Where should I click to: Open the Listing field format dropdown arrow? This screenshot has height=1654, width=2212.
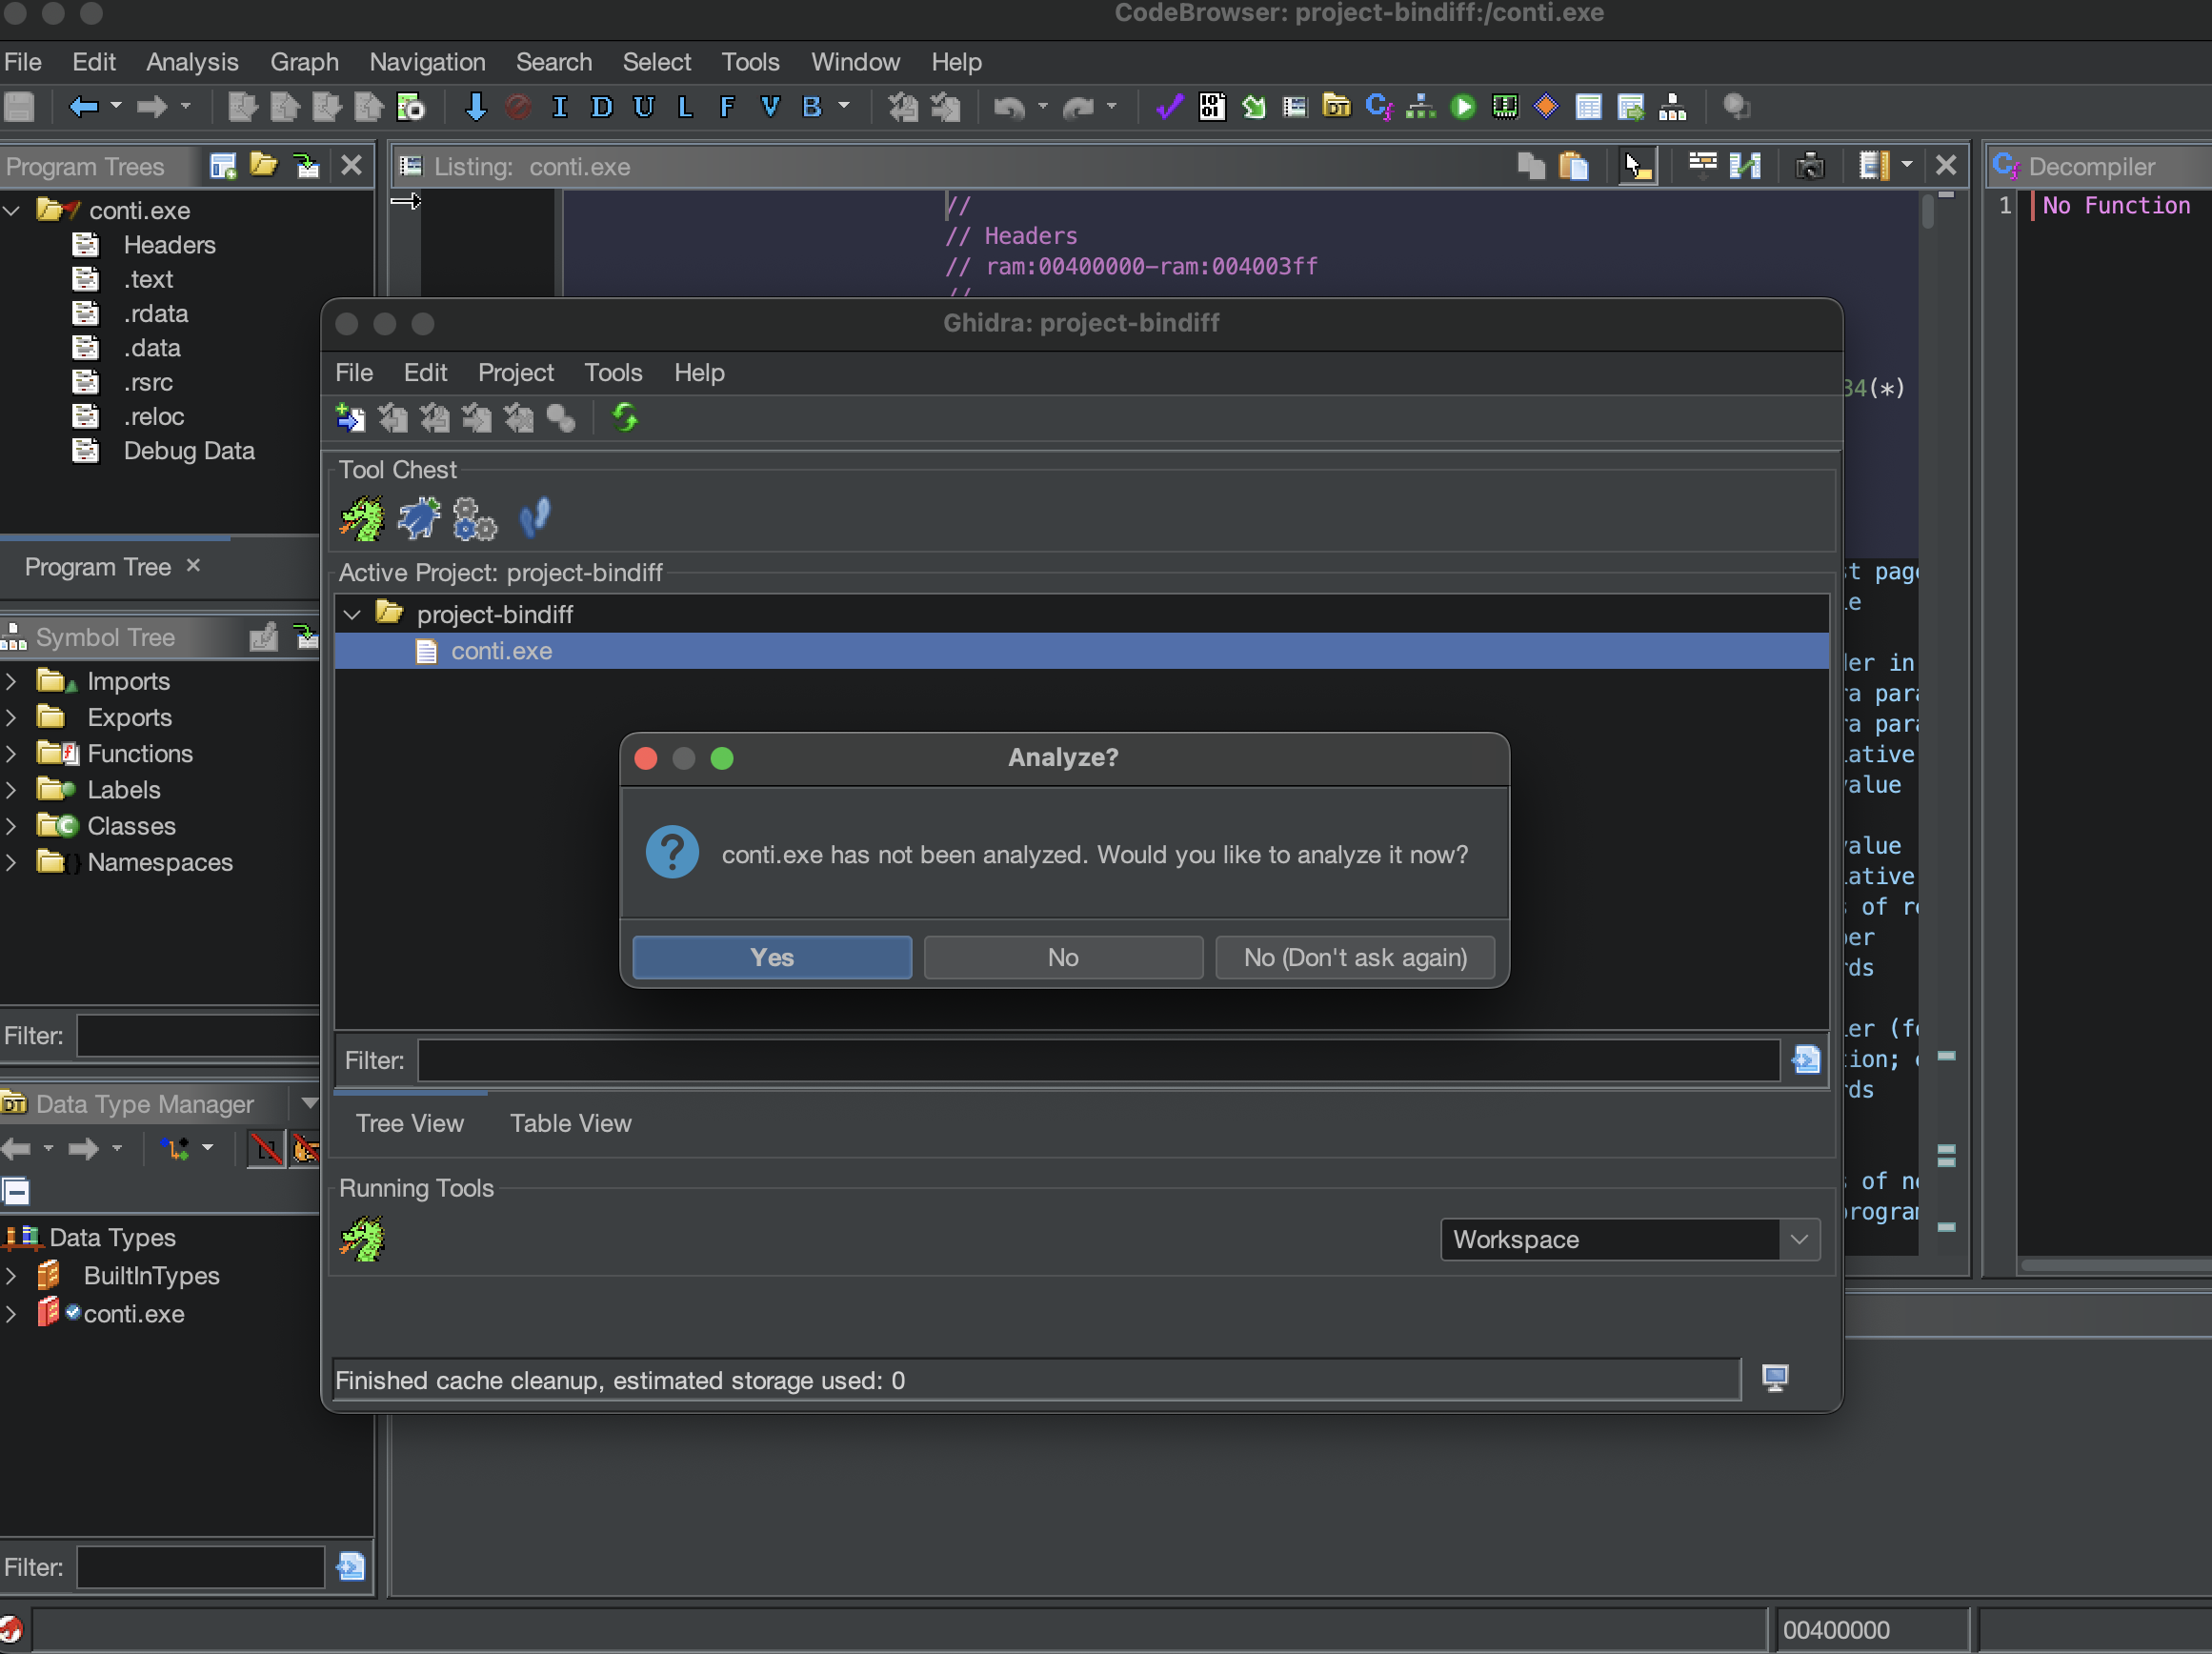click(1907, 165)
